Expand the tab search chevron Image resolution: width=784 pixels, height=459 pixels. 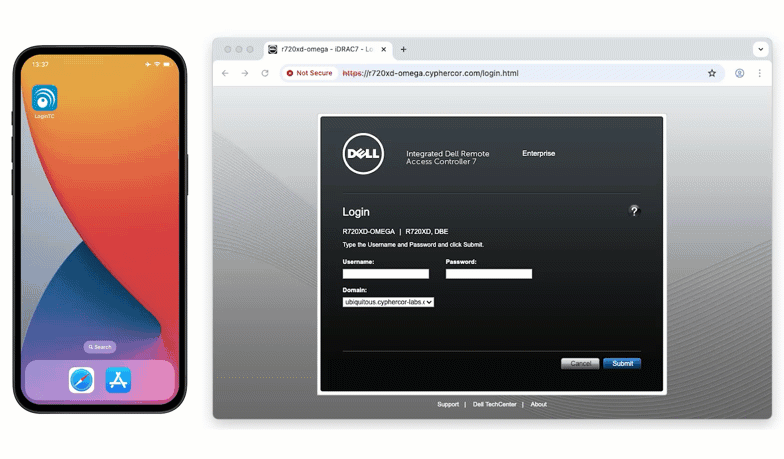tap(760, 49)
